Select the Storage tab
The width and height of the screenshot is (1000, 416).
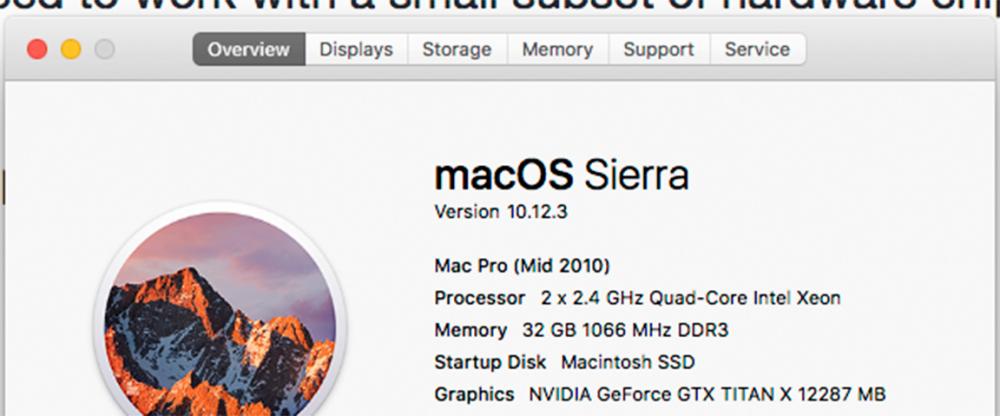pyautogui.click(x=456, y=49)
